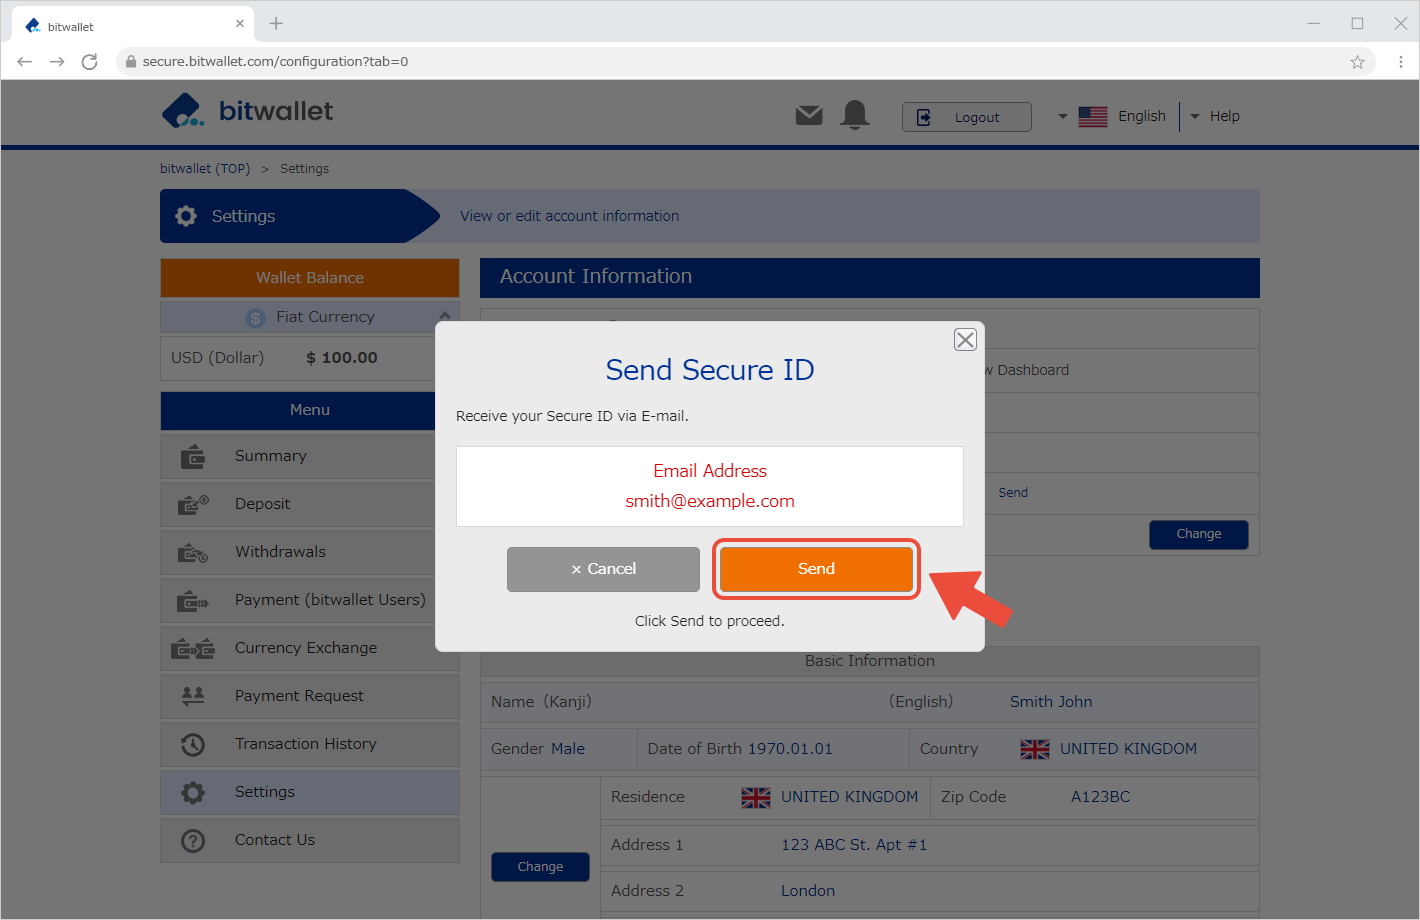Viewport: 1420px width, 920px height.
Task: Collapse the Fiat Currency section
Action: coord(444,316)
